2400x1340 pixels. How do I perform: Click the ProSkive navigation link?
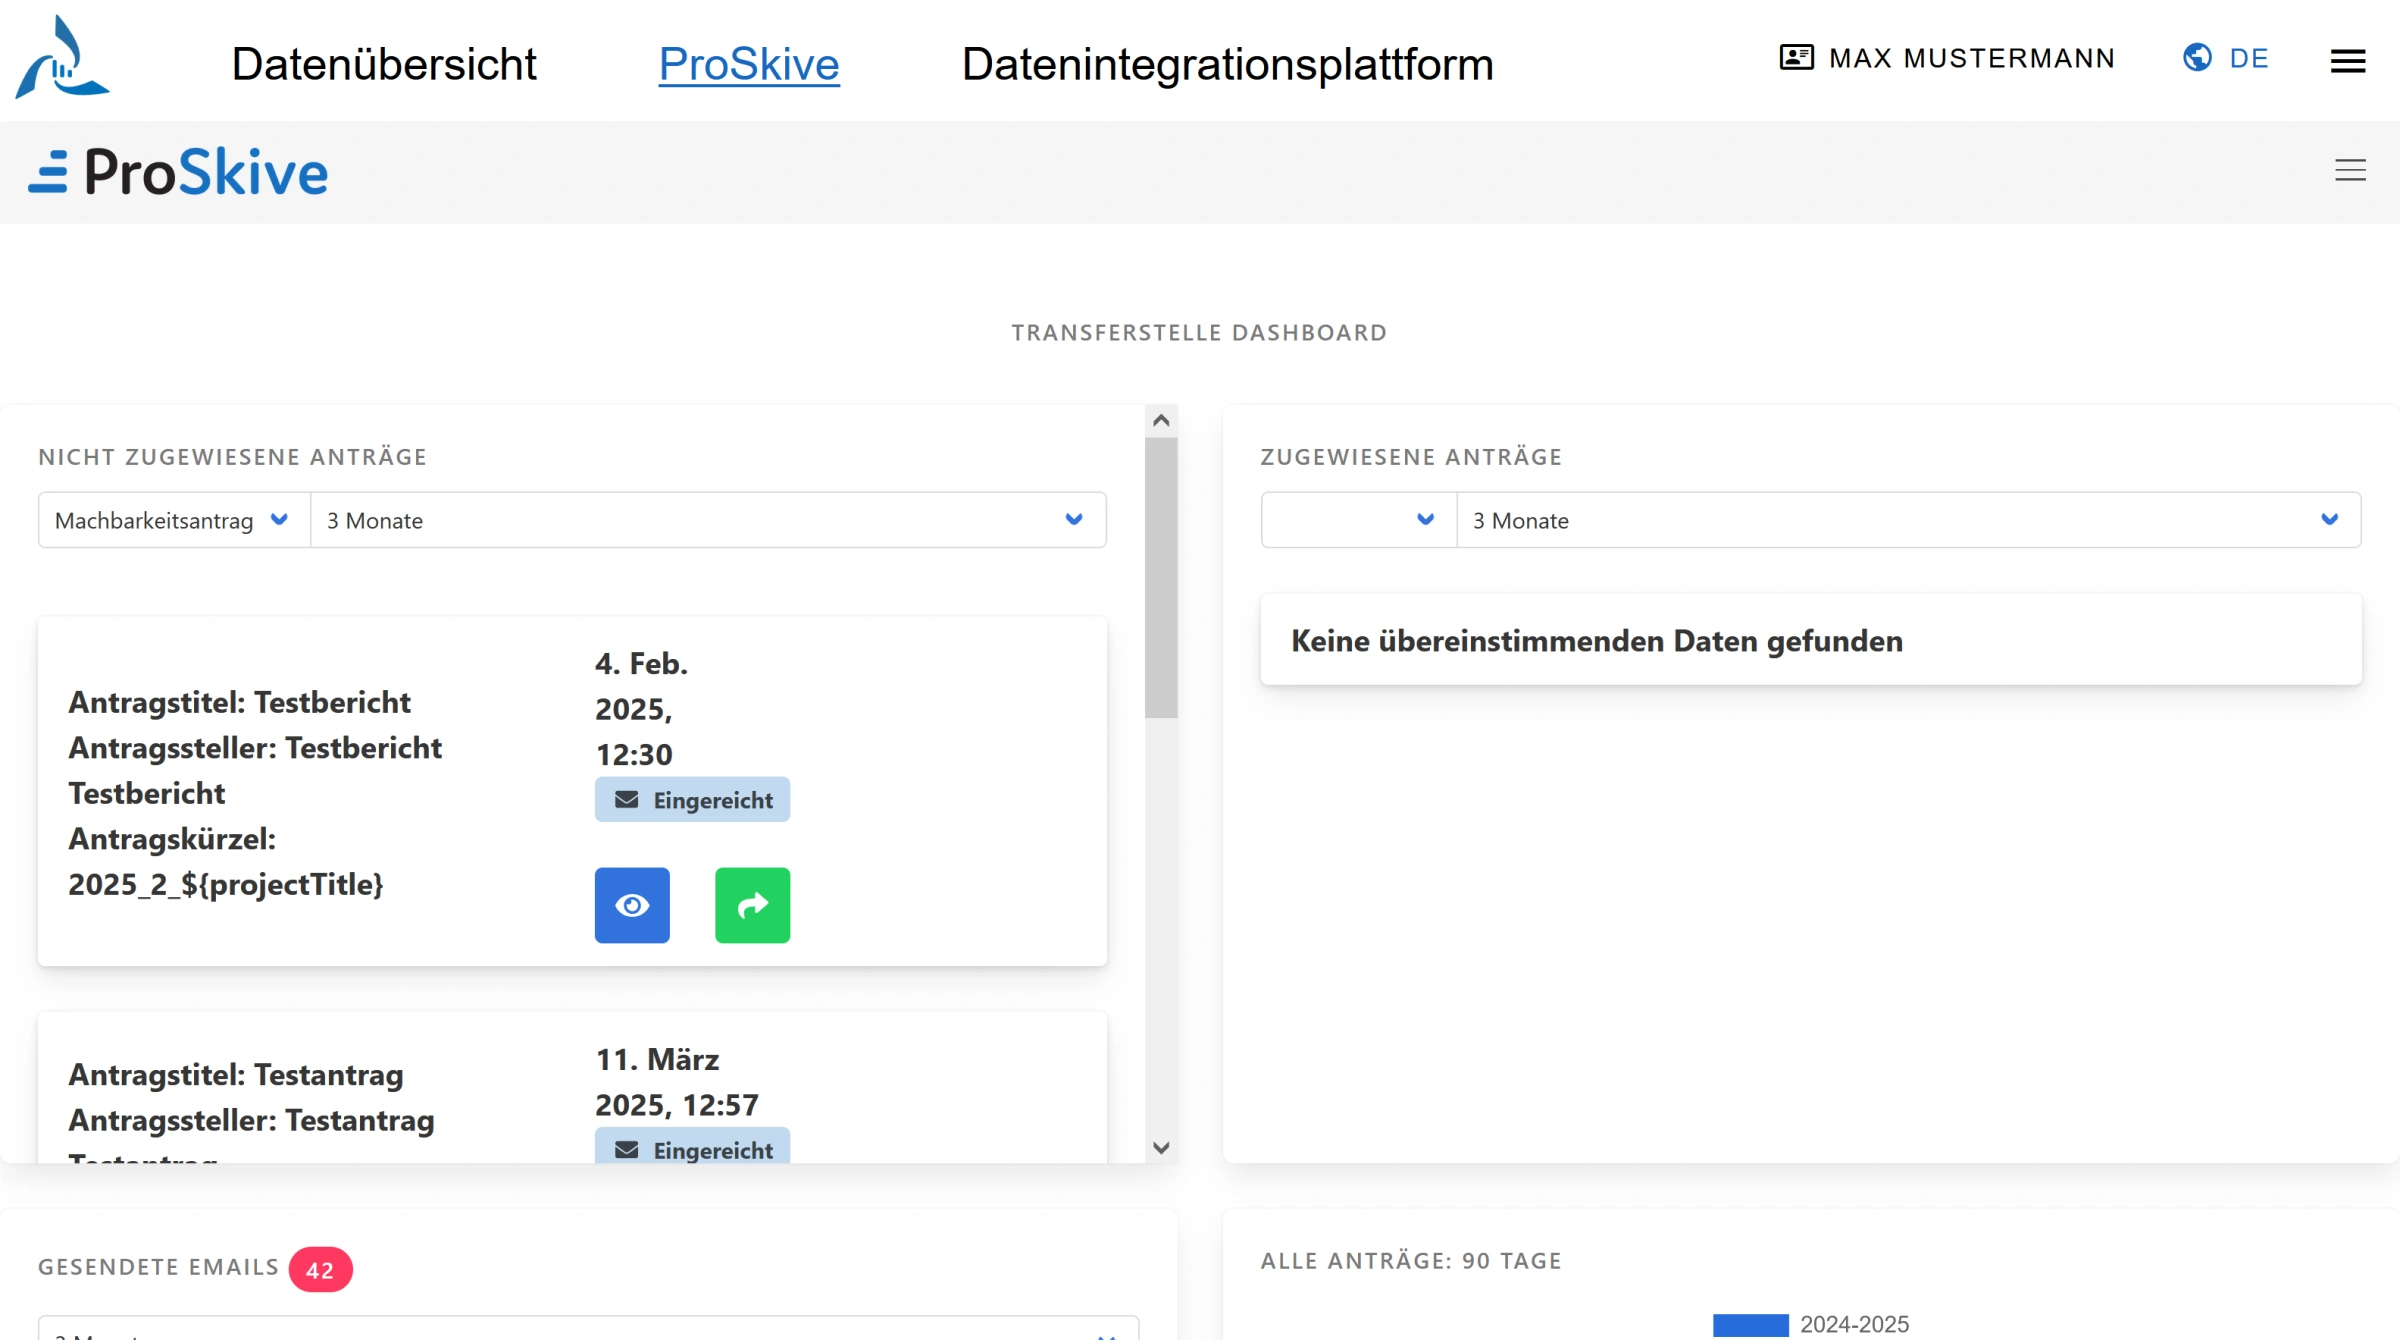tap(748, 64)
